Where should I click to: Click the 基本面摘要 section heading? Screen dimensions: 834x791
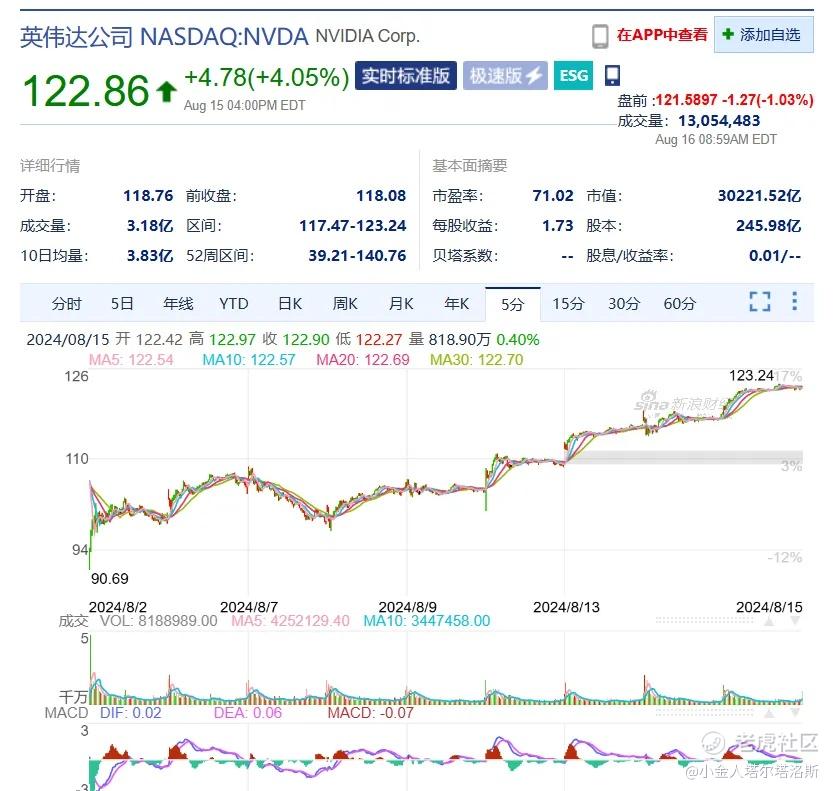(x=470, y=166)
